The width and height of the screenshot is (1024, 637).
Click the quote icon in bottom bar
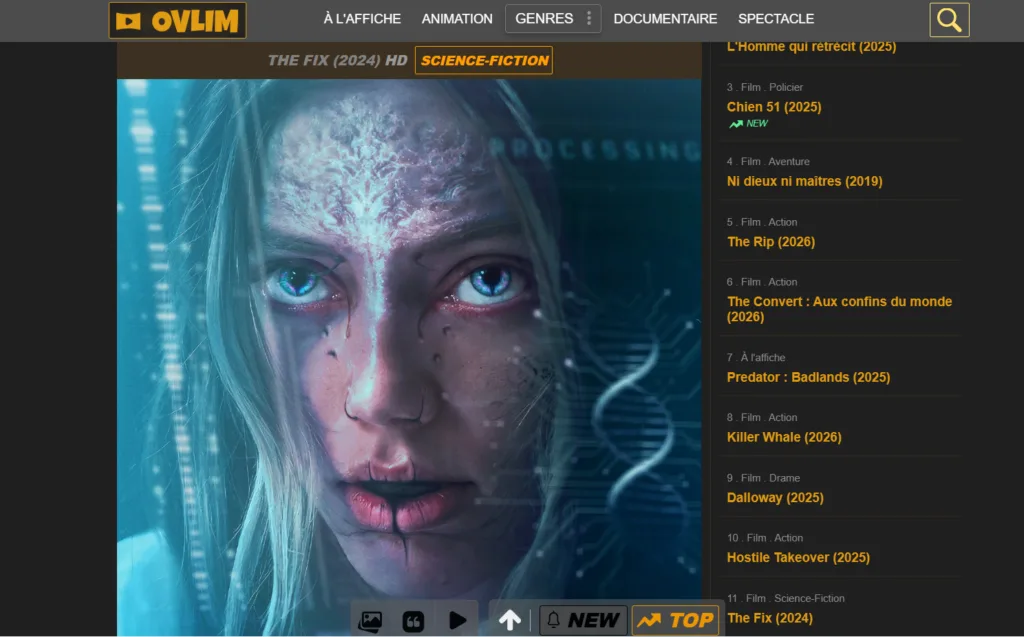[413, 621]
